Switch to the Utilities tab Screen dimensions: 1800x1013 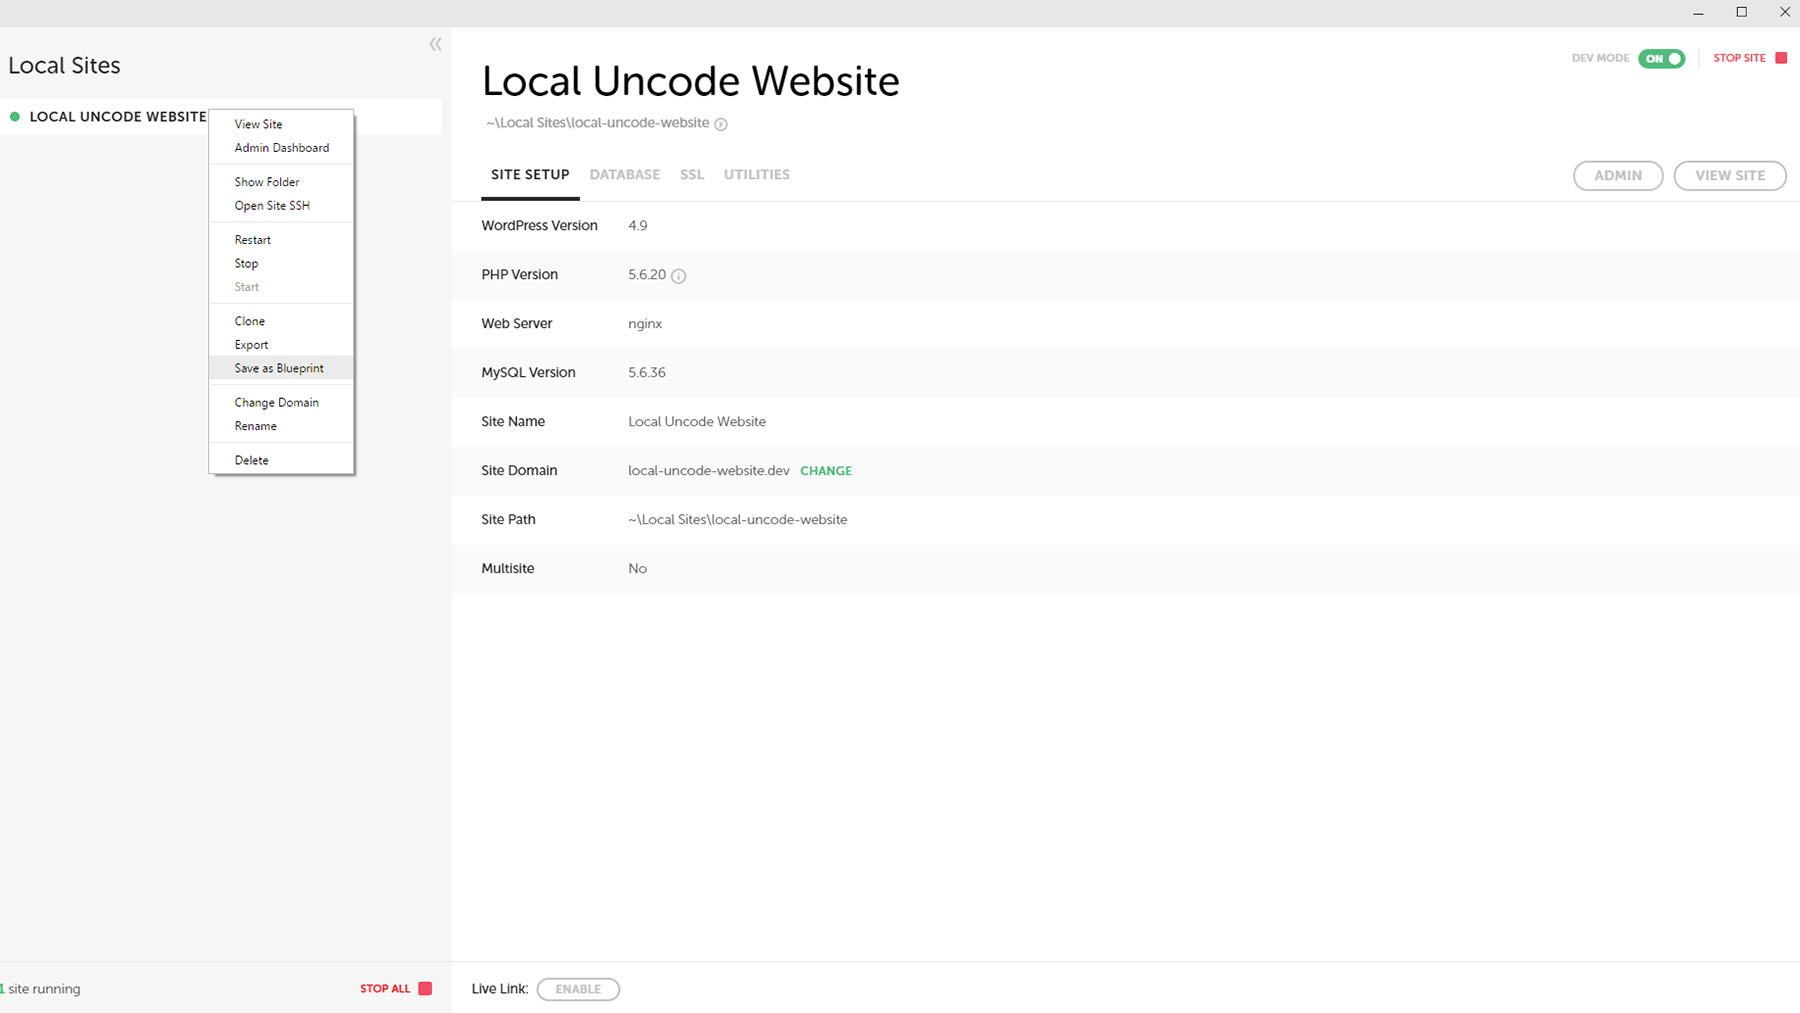757,175
